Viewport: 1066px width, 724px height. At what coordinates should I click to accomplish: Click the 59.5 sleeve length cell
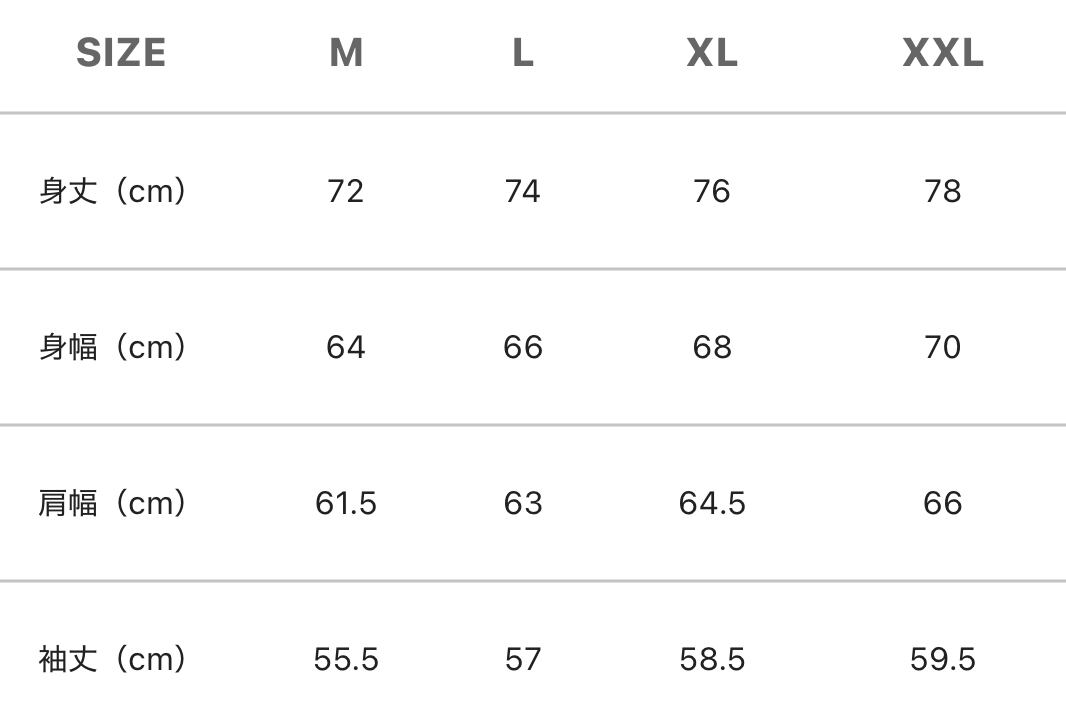(943, 659)
